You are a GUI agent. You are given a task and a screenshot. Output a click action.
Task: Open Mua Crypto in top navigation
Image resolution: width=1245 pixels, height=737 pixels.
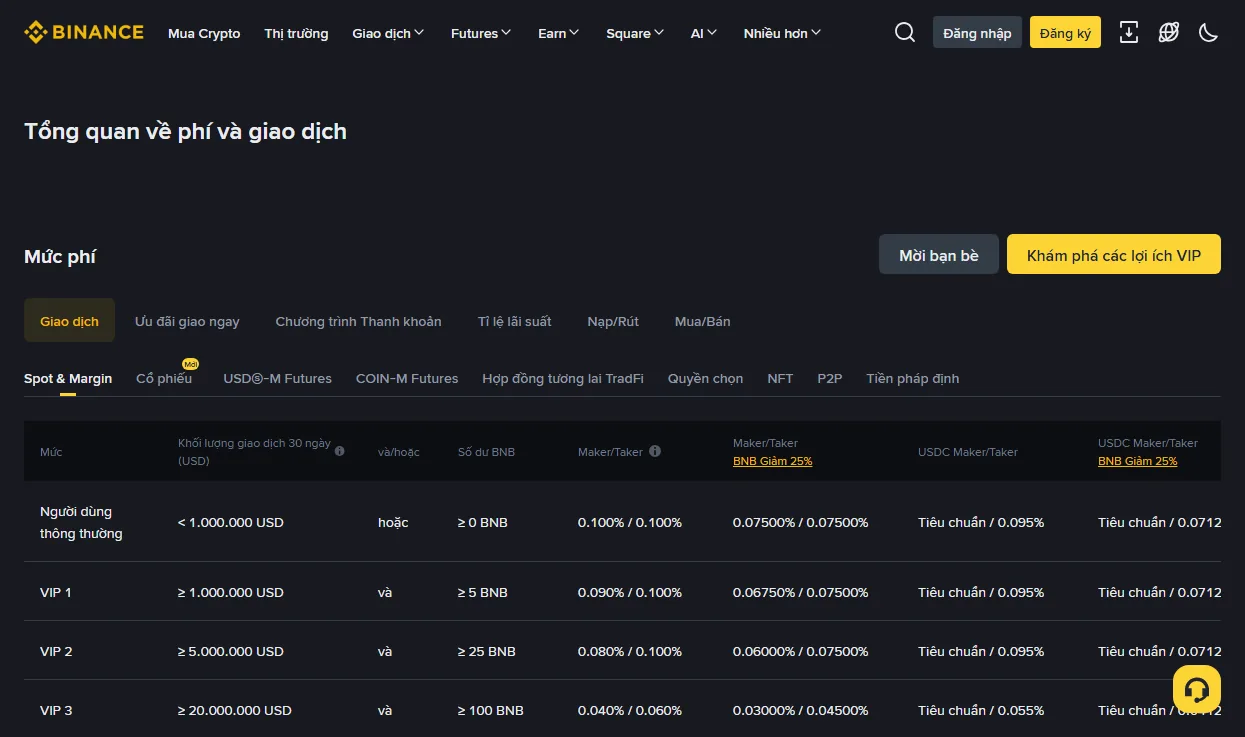(204, 33)
